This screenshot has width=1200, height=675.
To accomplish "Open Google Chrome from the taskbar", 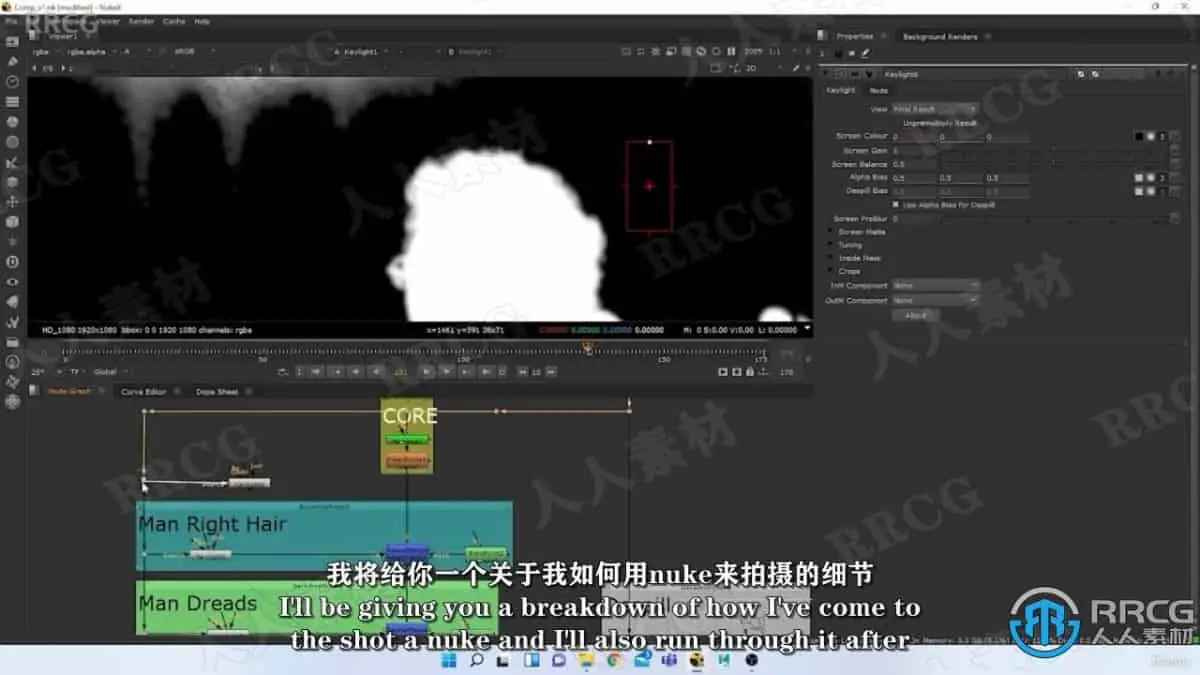I will tap(614, 660).
